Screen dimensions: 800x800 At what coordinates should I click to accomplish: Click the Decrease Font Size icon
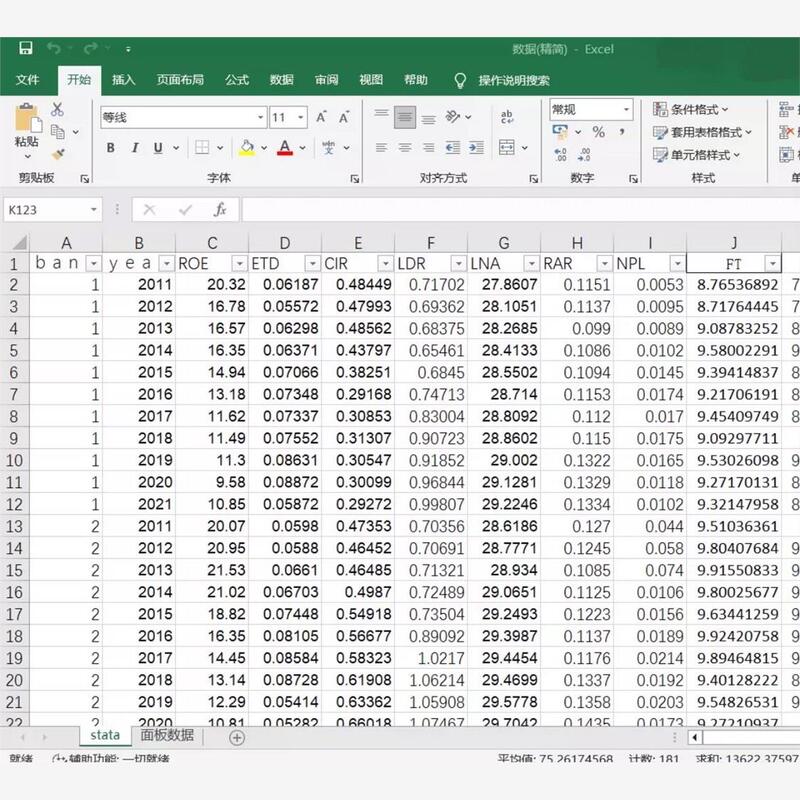[x=344, y=117]
